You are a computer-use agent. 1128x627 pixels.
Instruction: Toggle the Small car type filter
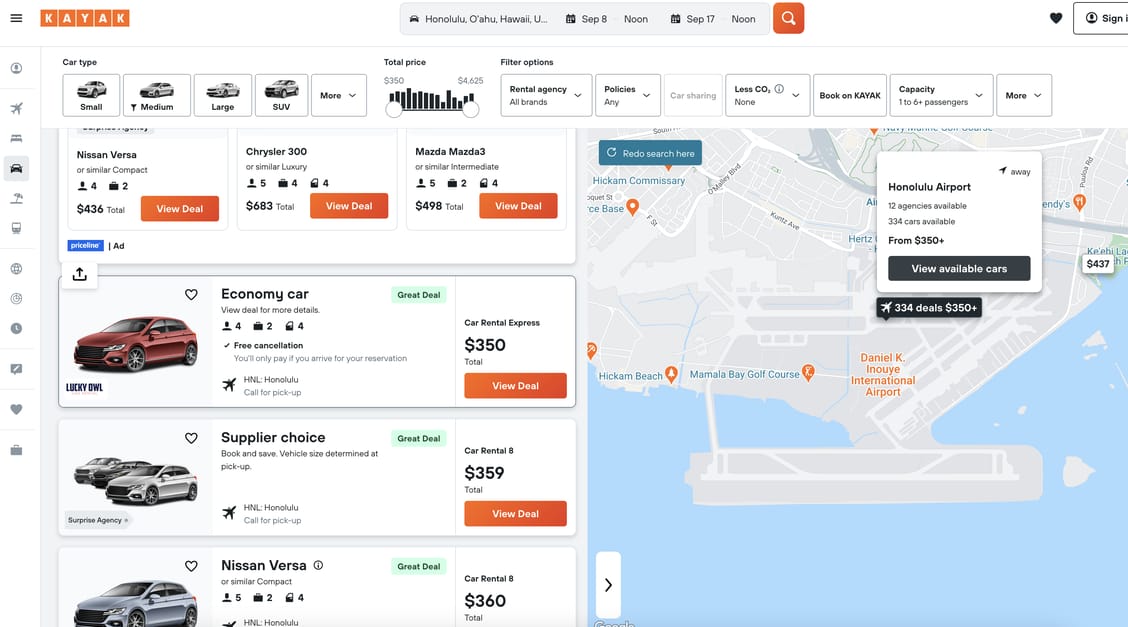coord(91,95)
